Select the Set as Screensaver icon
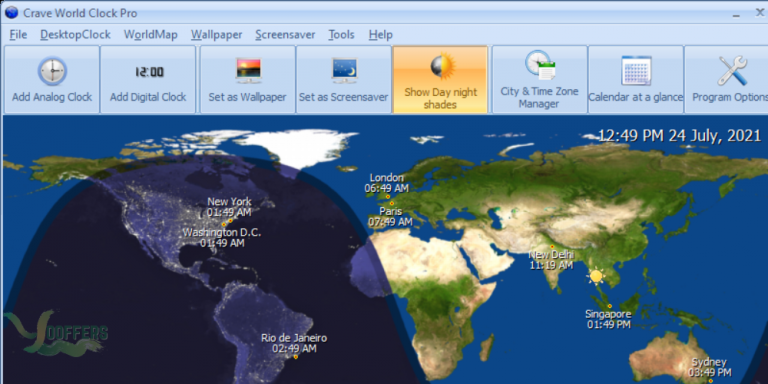 pyautogui.click(x=344, y=71)
